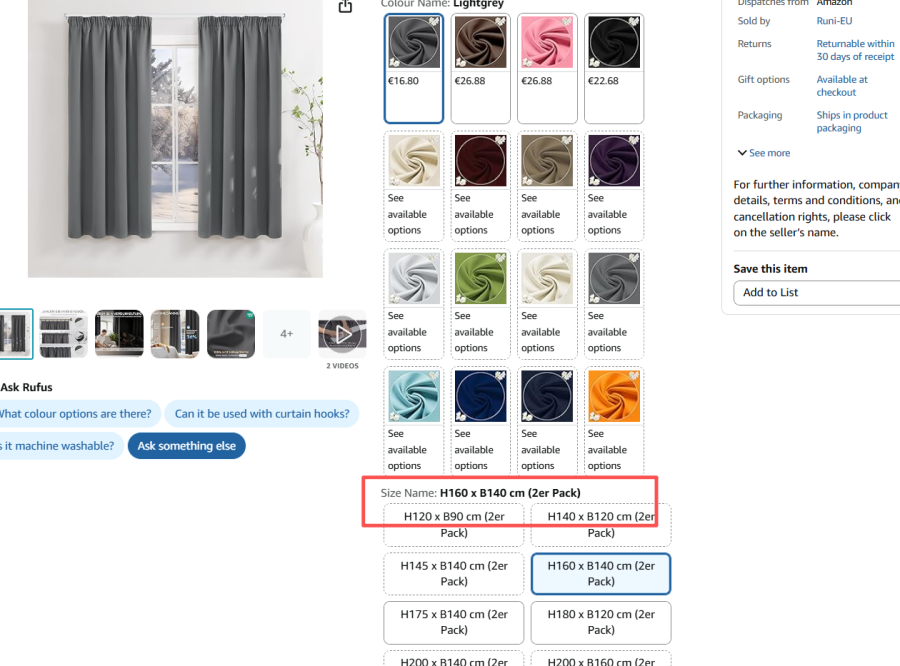Select size H180 x B120 cm (2er Pack)
The height and width of the screenshot is (666, 900).
click(601, 622)
